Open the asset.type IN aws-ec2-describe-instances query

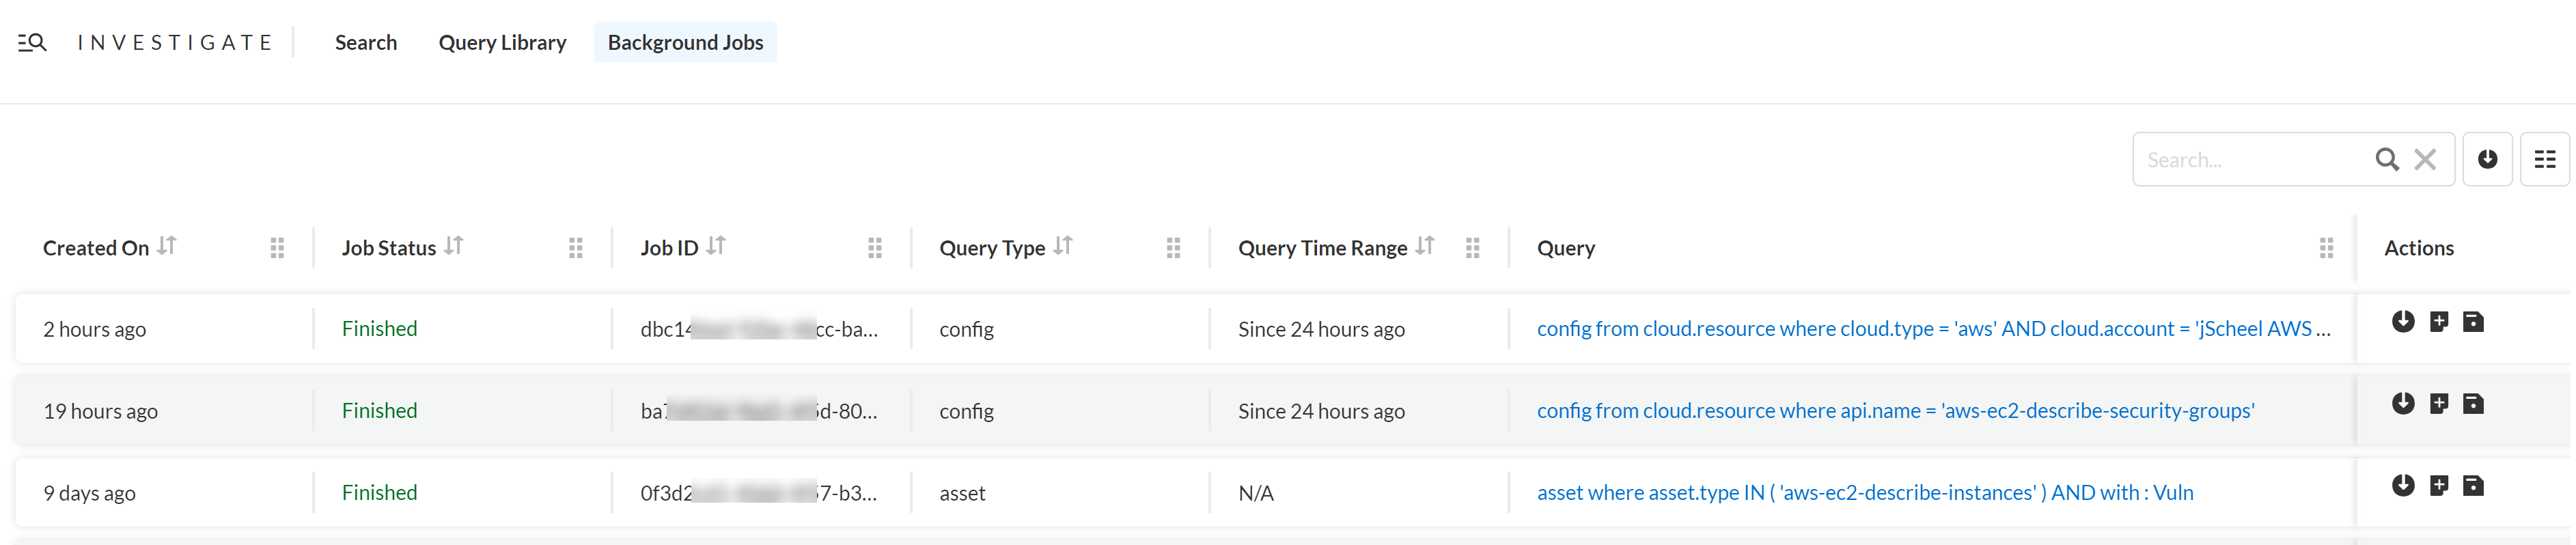1865,492
